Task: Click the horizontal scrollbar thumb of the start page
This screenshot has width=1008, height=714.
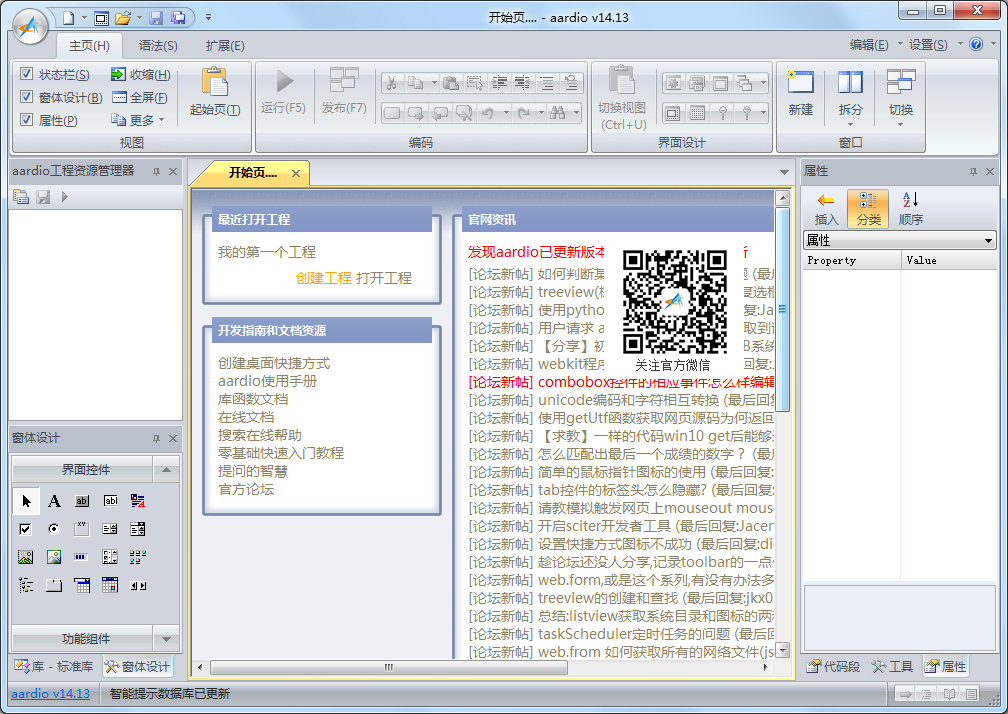Action: [388, 667]
